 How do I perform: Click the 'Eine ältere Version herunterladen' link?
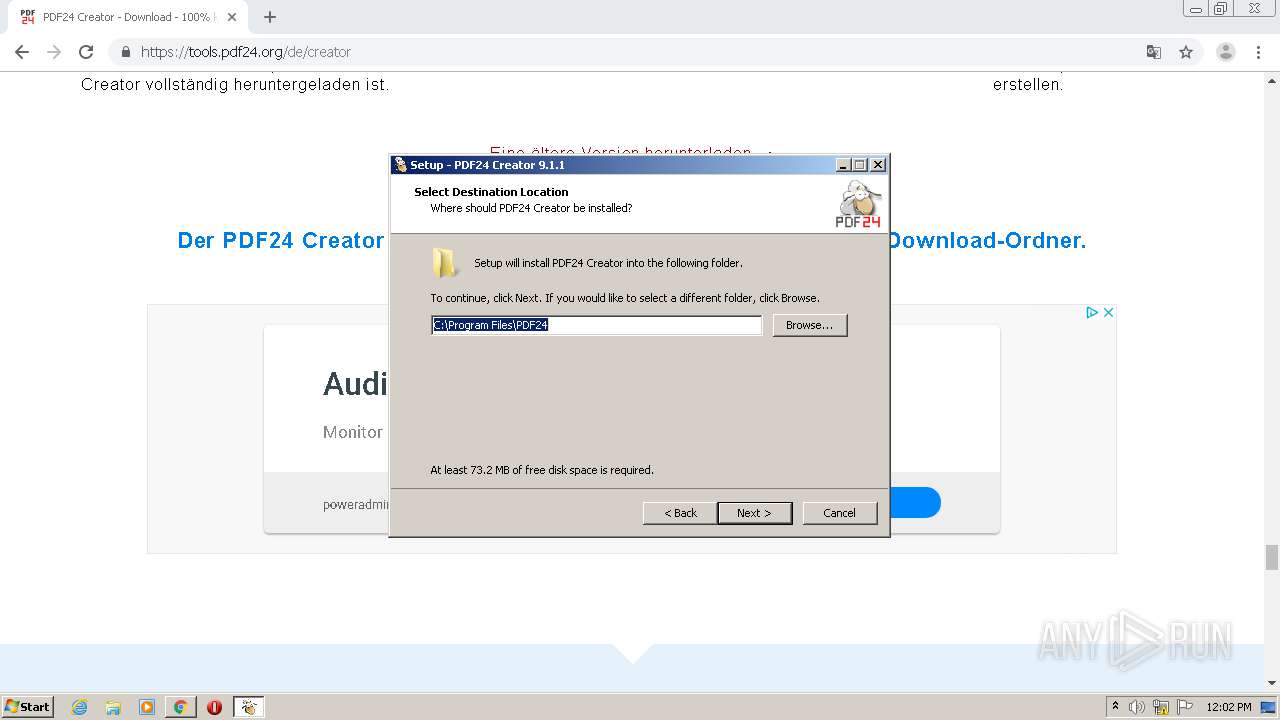(620, 152)
